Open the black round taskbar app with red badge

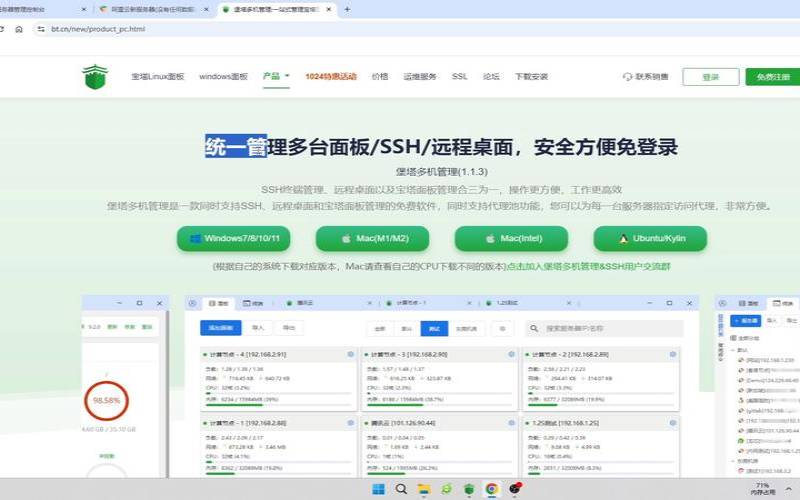[x=515, y=488]
